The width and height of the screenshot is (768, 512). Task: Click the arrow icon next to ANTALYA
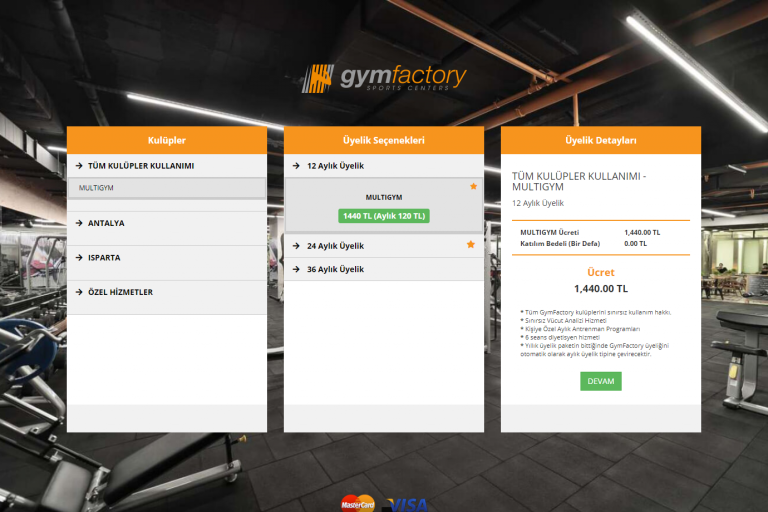tap(78, 223)
